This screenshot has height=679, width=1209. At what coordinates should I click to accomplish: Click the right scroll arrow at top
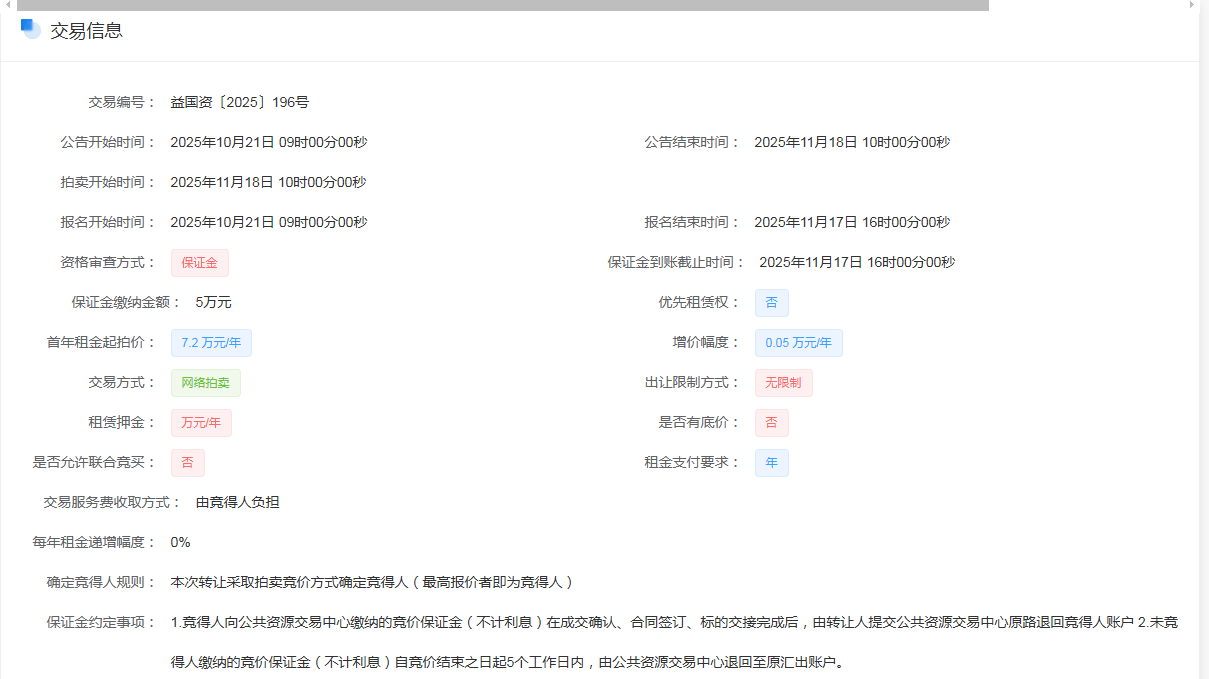(1191, 5)
